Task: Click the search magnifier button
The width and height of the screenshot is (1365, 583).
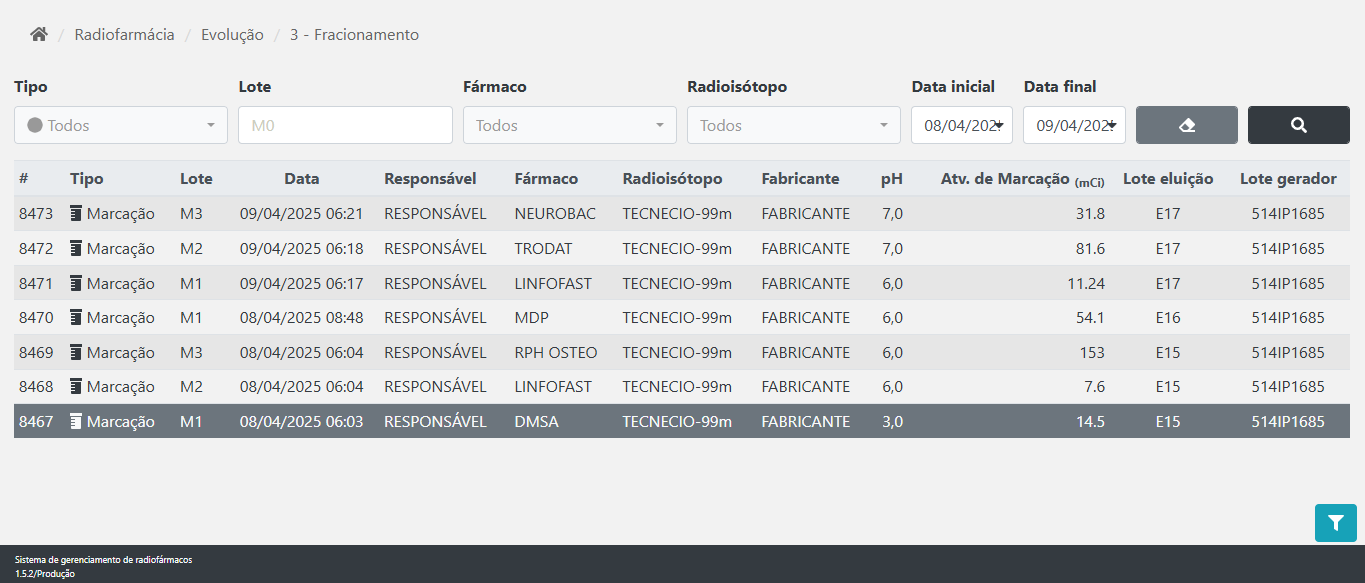Action: click(x=1298, y=124)
